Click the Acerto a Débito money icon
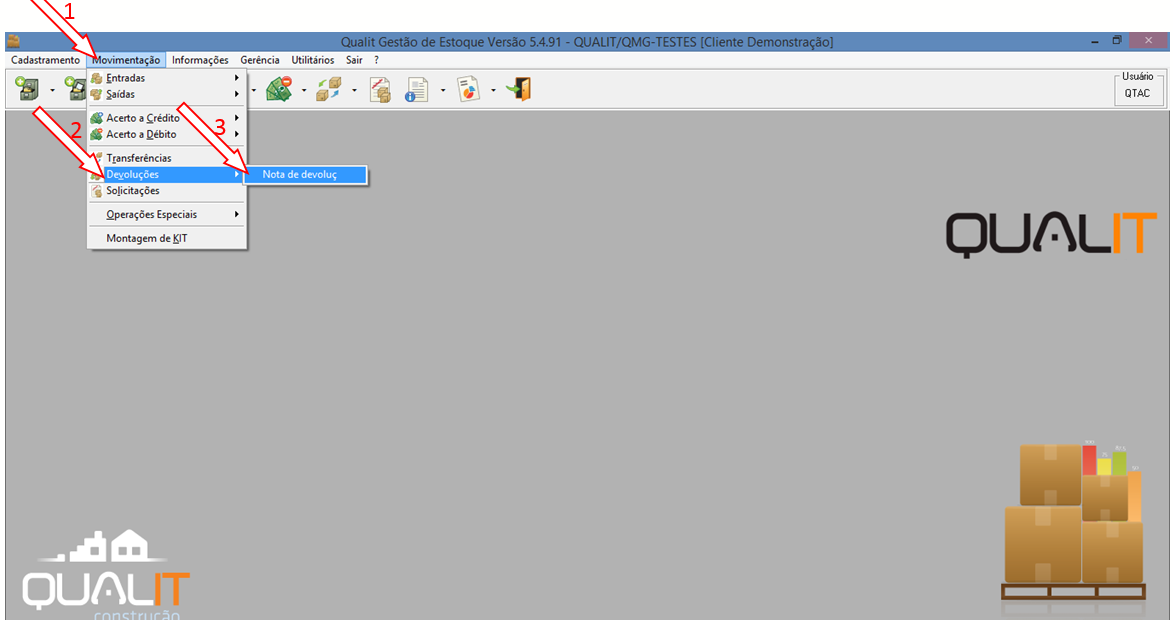 (x=97, y=135)
